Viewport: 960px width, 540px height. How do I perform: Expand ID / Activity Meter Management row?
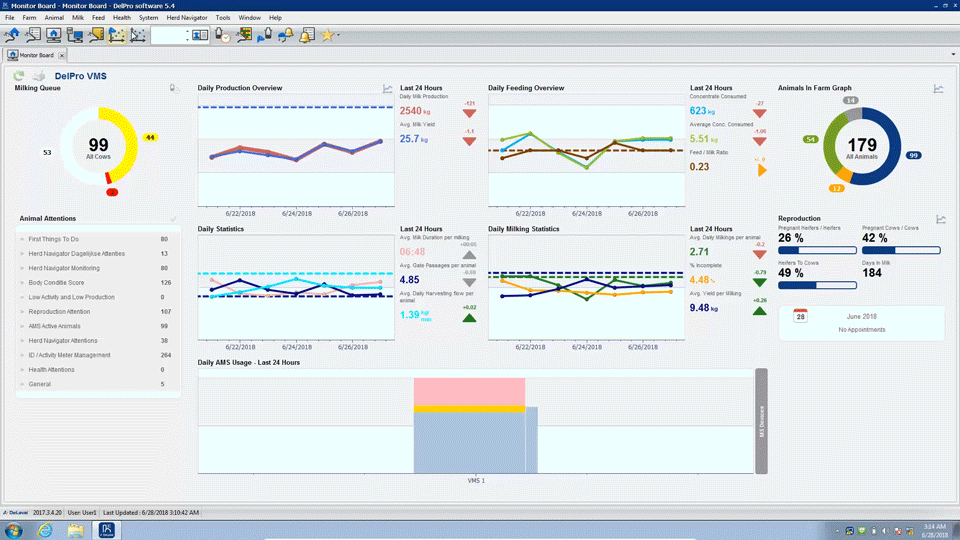pos(22,355)
